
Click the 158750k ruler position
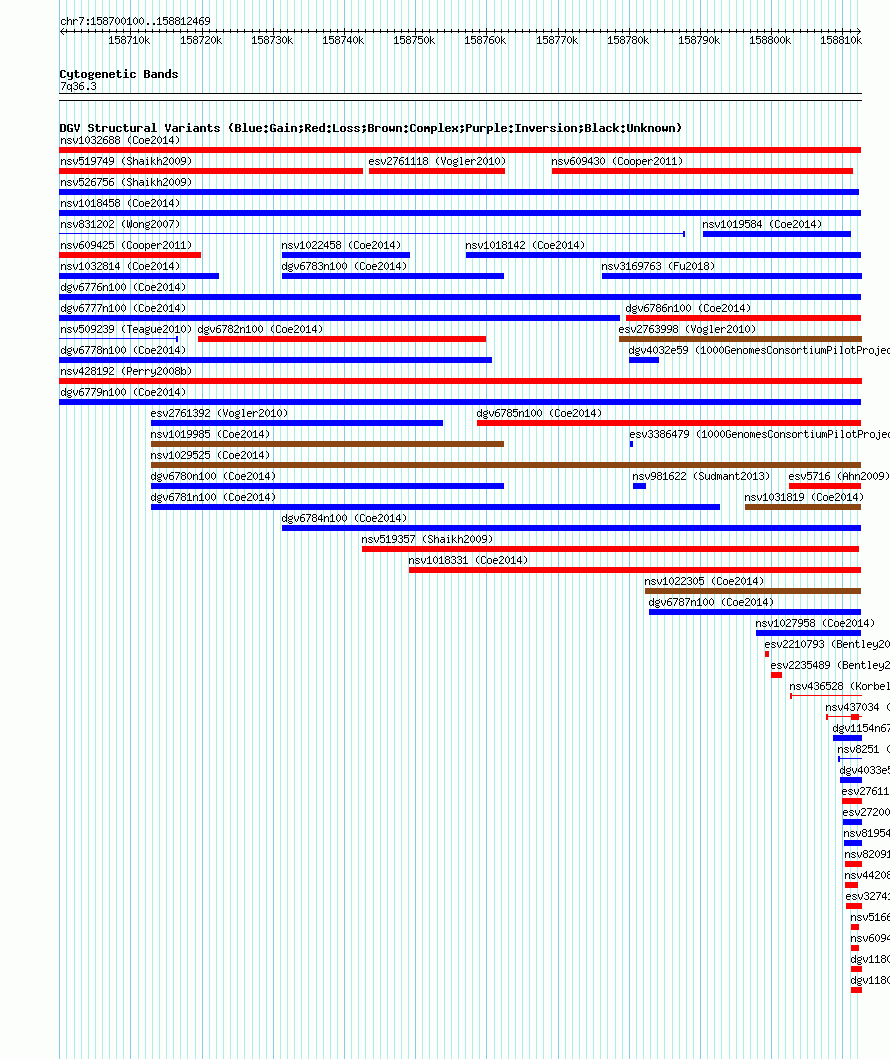[414, 40]
